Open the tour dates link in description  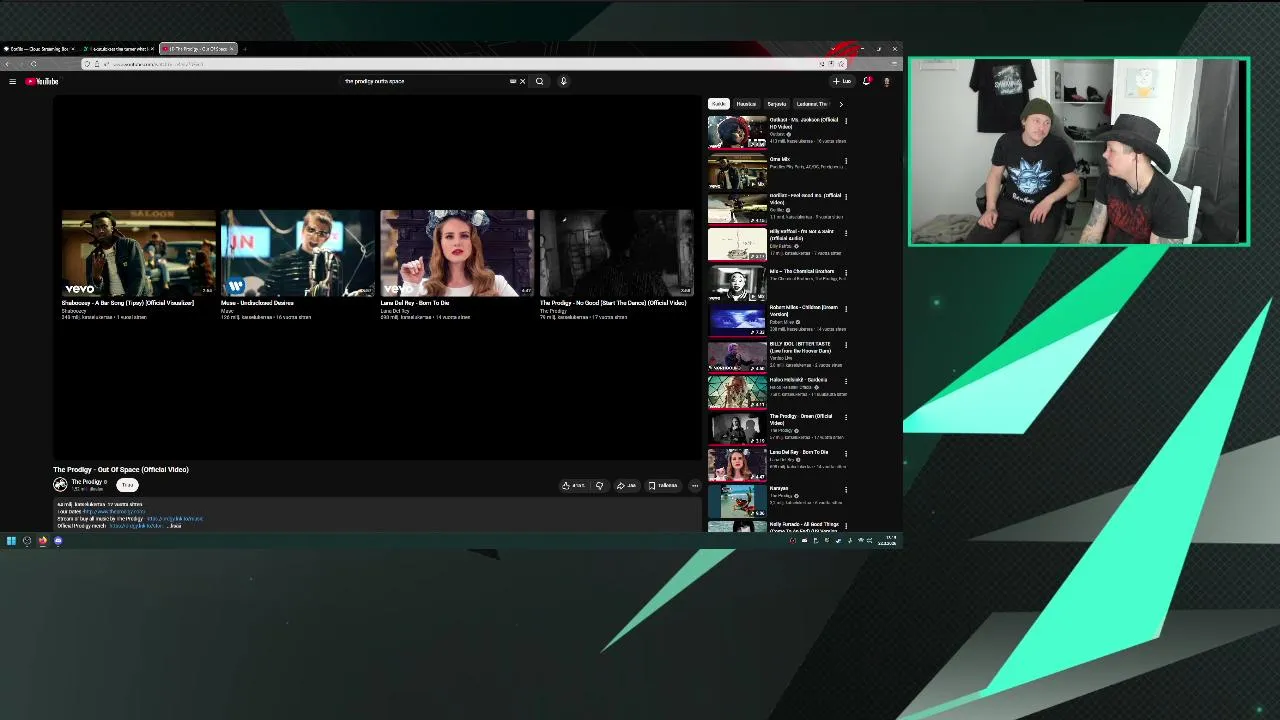click(x=114, y=512)
